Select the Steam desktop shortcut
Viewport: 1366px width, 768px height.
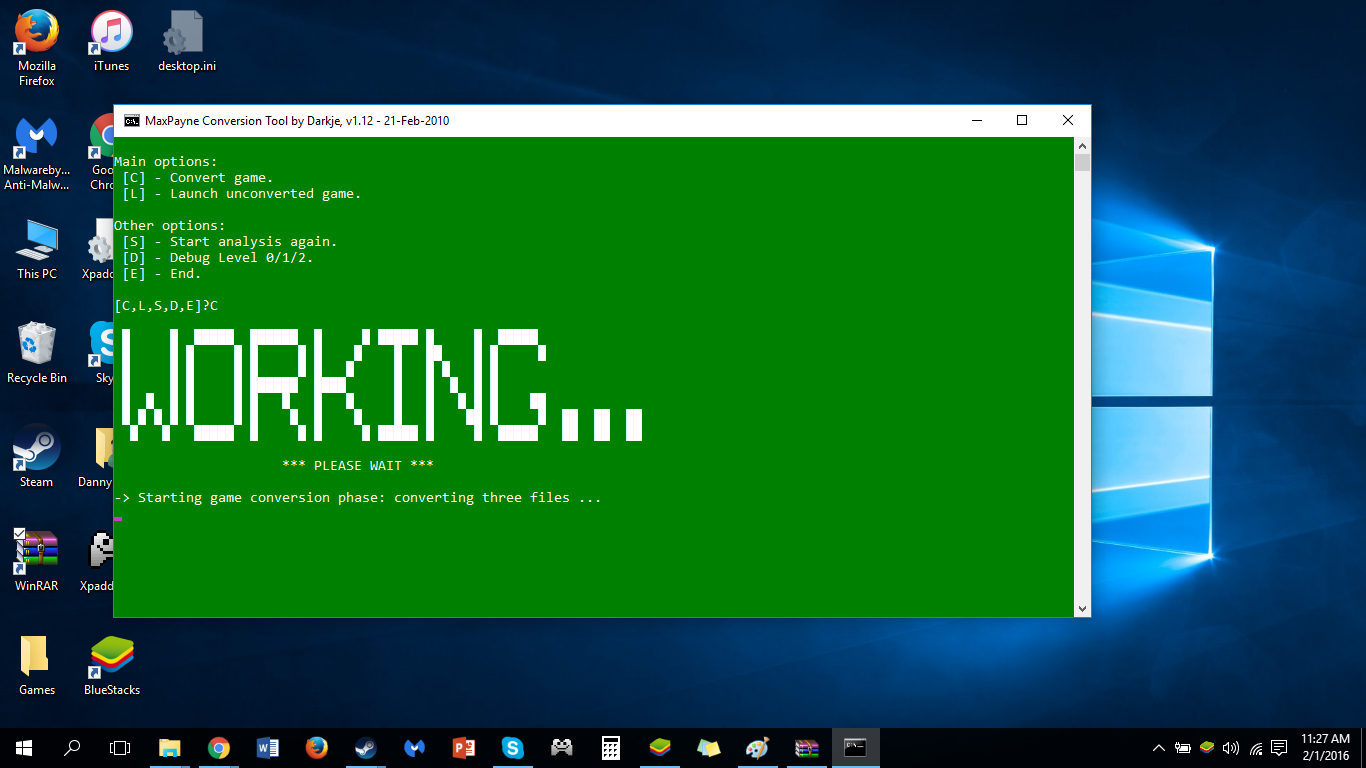point(37,458)
